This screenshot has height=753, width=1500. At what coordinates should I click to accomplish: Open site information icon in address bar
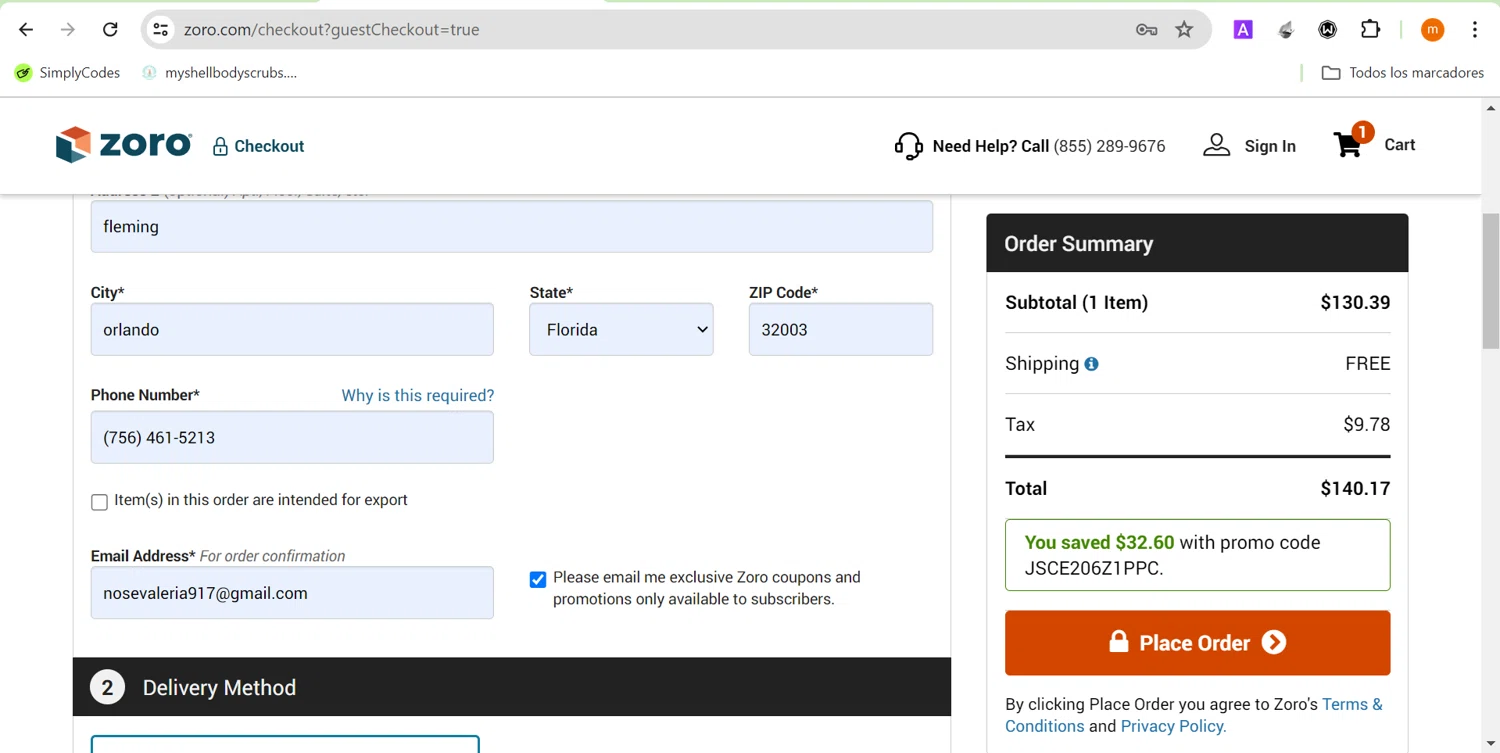point(160,30)
